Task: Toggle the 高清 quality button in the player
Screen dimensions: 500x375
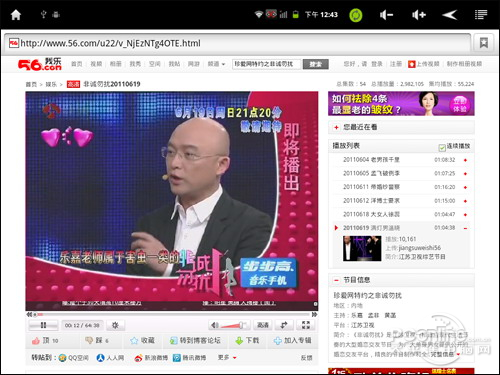Action: click(263, 325)
